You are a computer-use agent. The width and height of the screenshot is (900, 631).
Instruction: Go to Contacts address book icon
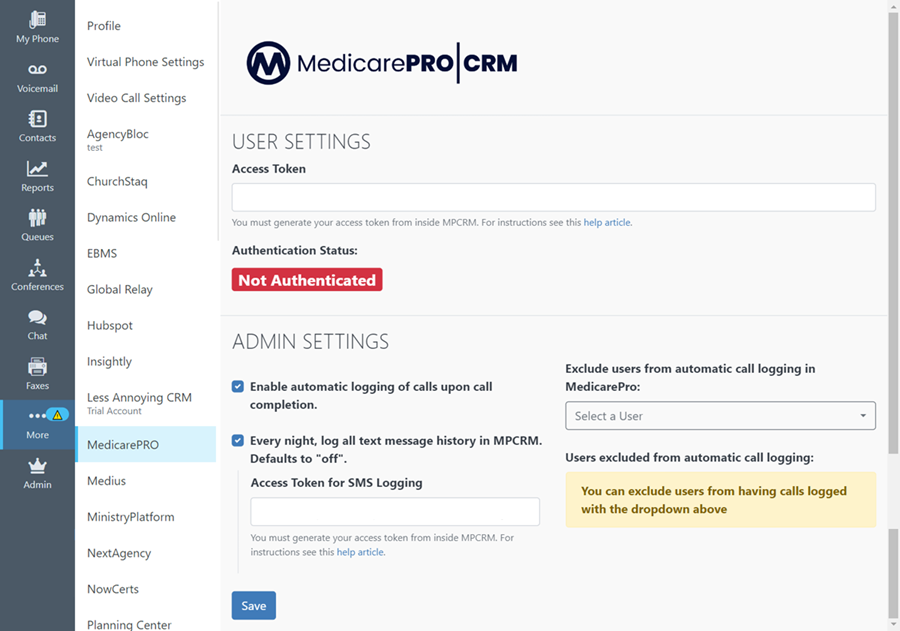[37, 119]
